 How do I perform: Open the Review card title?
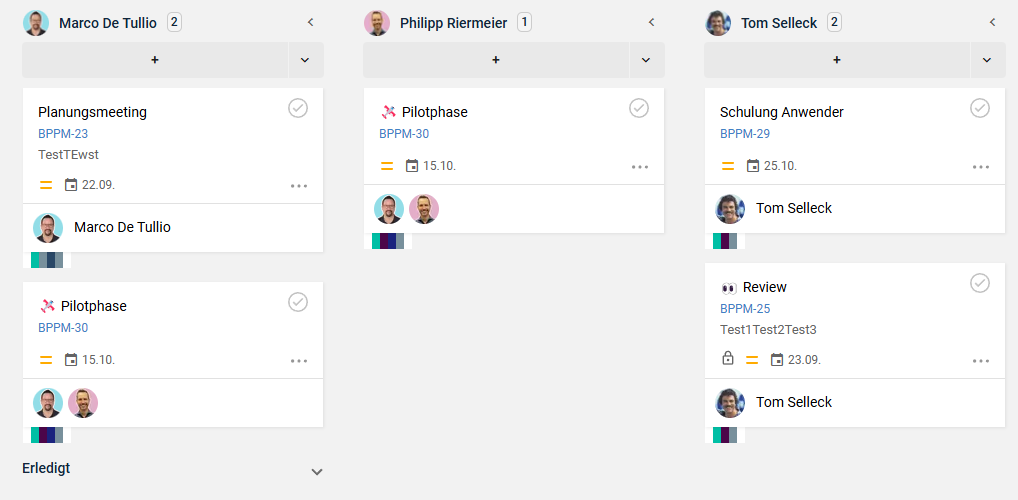pyautogui.click(x=764, y=287)
